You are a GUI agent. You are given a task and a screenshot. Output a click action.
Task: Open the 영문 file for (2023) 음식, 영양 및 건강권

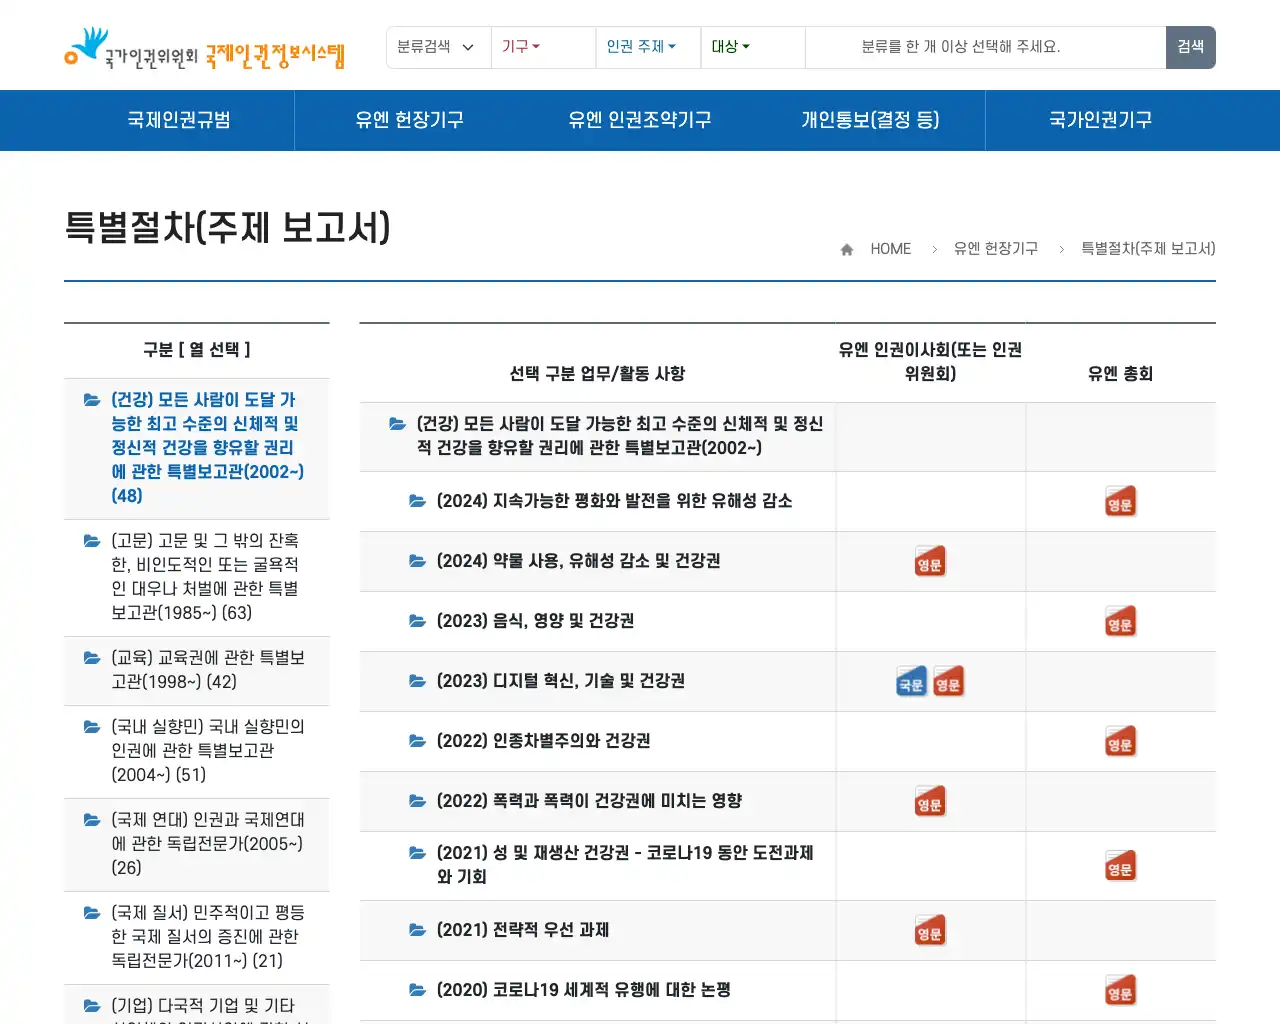point(1120,621)
